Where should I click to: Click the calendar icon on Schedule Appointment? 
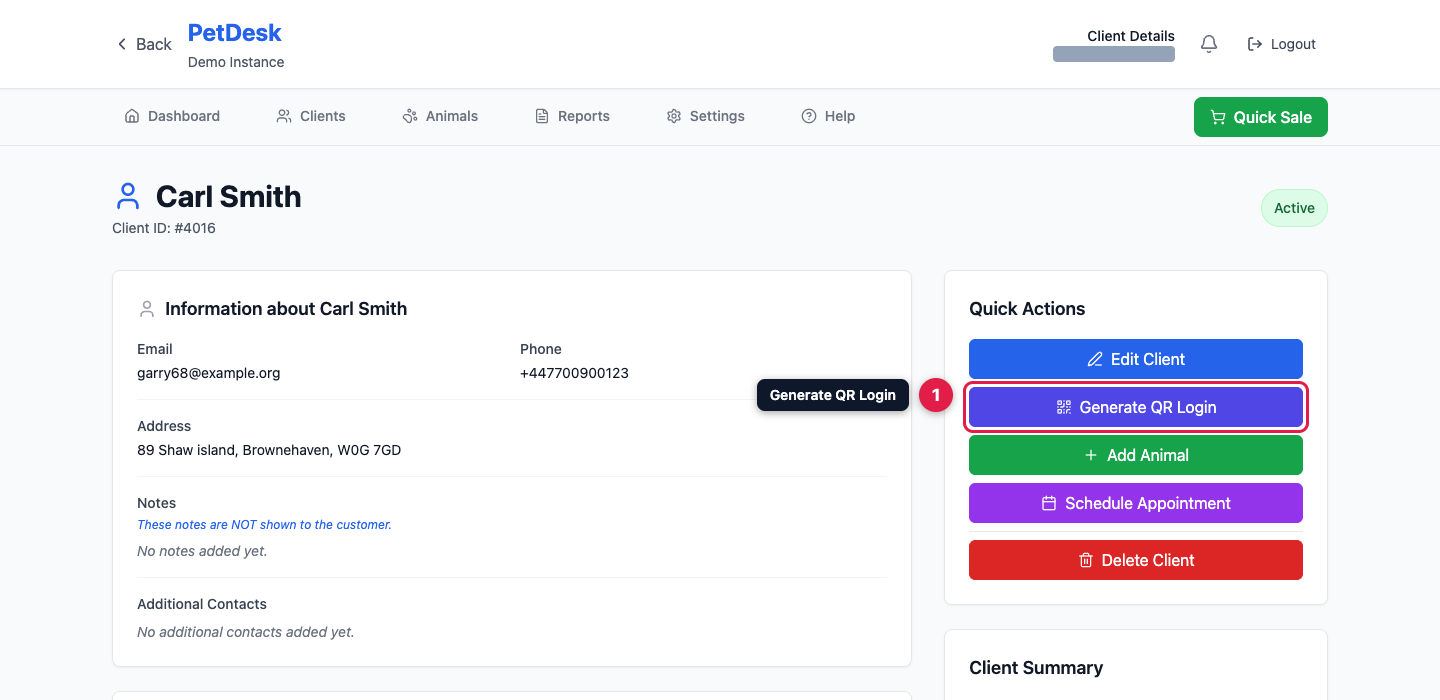point(1049,503)
